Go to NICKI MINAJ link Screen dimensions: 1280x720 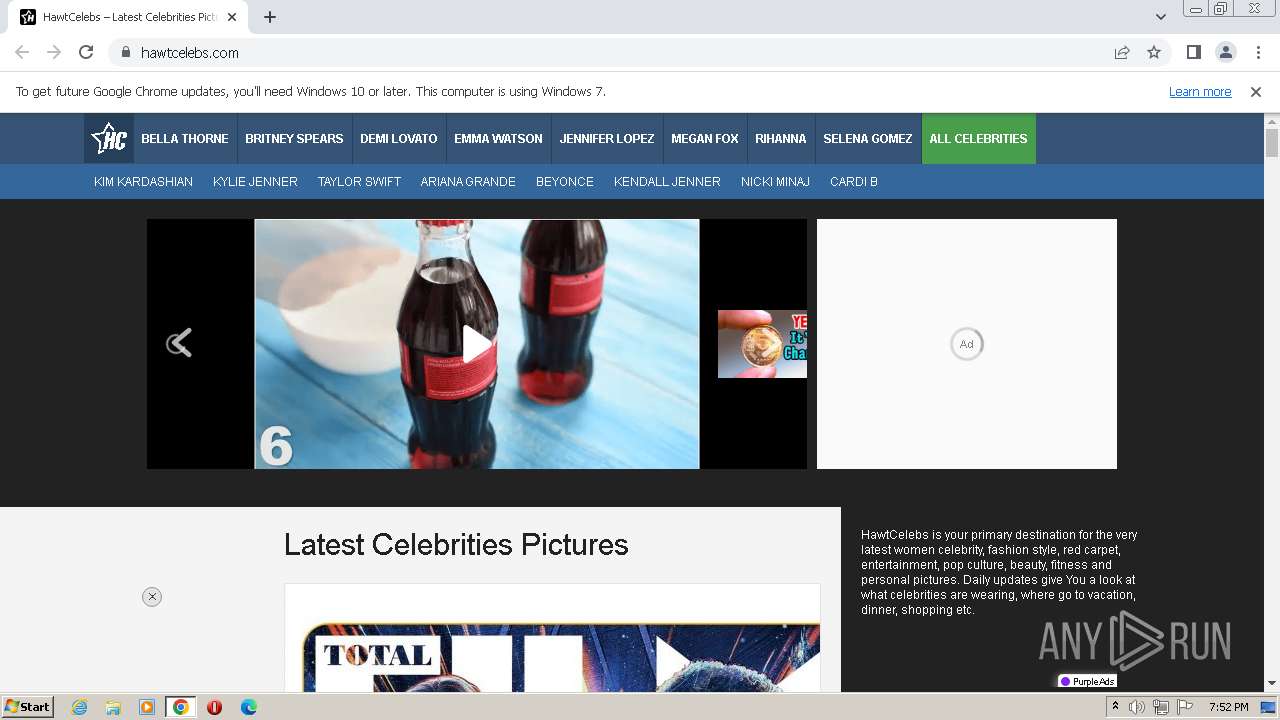click(775, 181)
